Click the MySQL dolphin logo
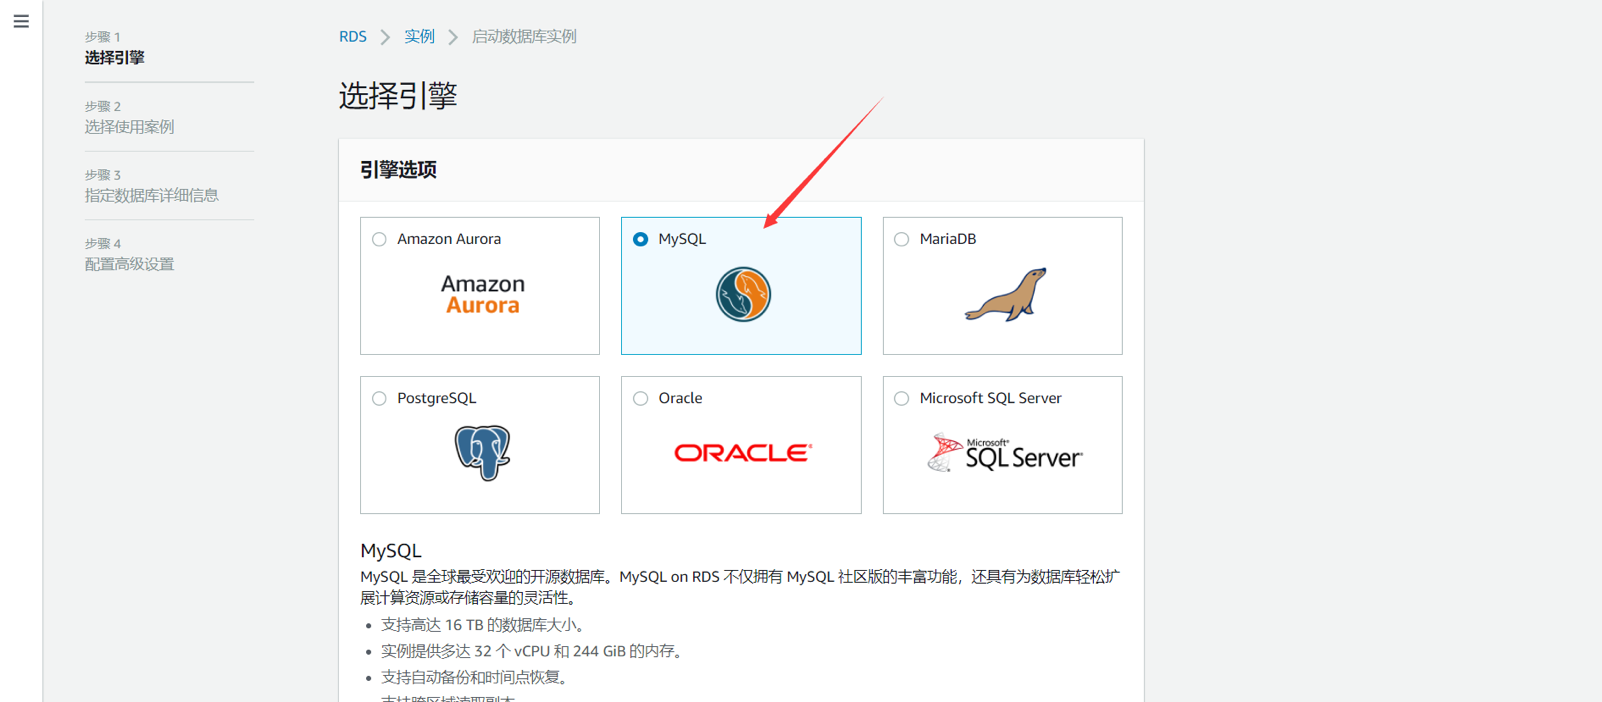This screenshot has height=702, width=1602. coord(742,295)
